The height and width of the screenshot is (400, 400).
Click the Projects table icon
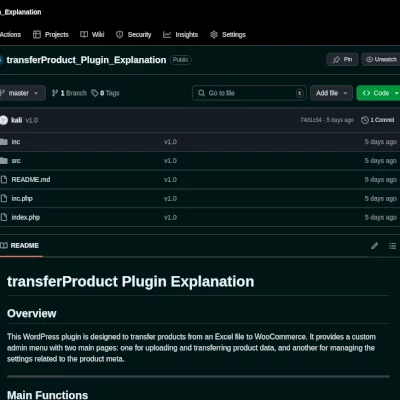[37, 35]
